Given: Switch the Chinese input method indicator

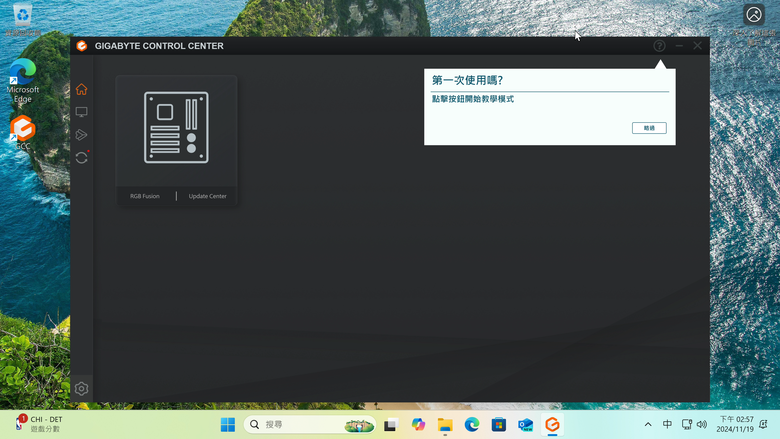Looking at the screenshot, I should coord(667,424).
